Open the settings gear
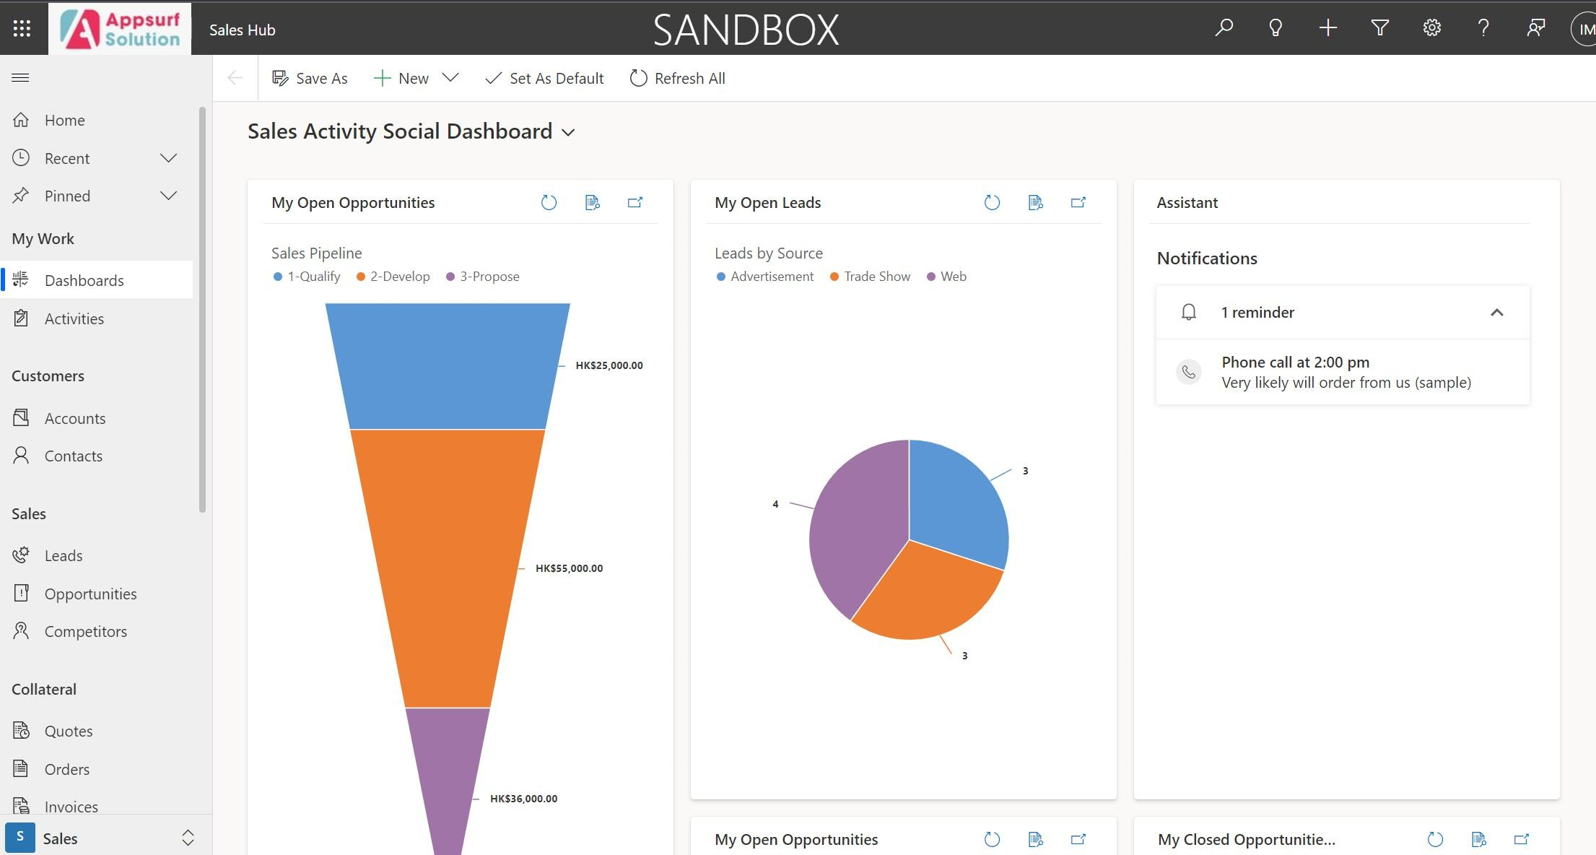Image resolution: width=1596 pixels, height=855 pixels. tap(1432, 29)
